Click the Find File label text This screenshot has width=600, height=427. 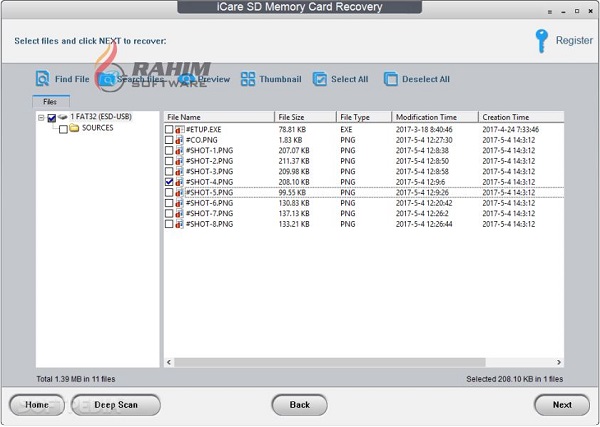click(x=72, y=79)
